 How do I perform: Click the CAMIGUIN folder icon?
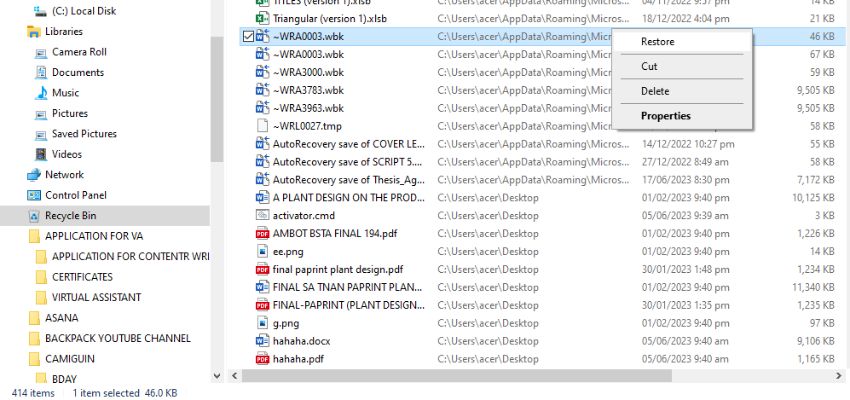[x=34, y=359]
